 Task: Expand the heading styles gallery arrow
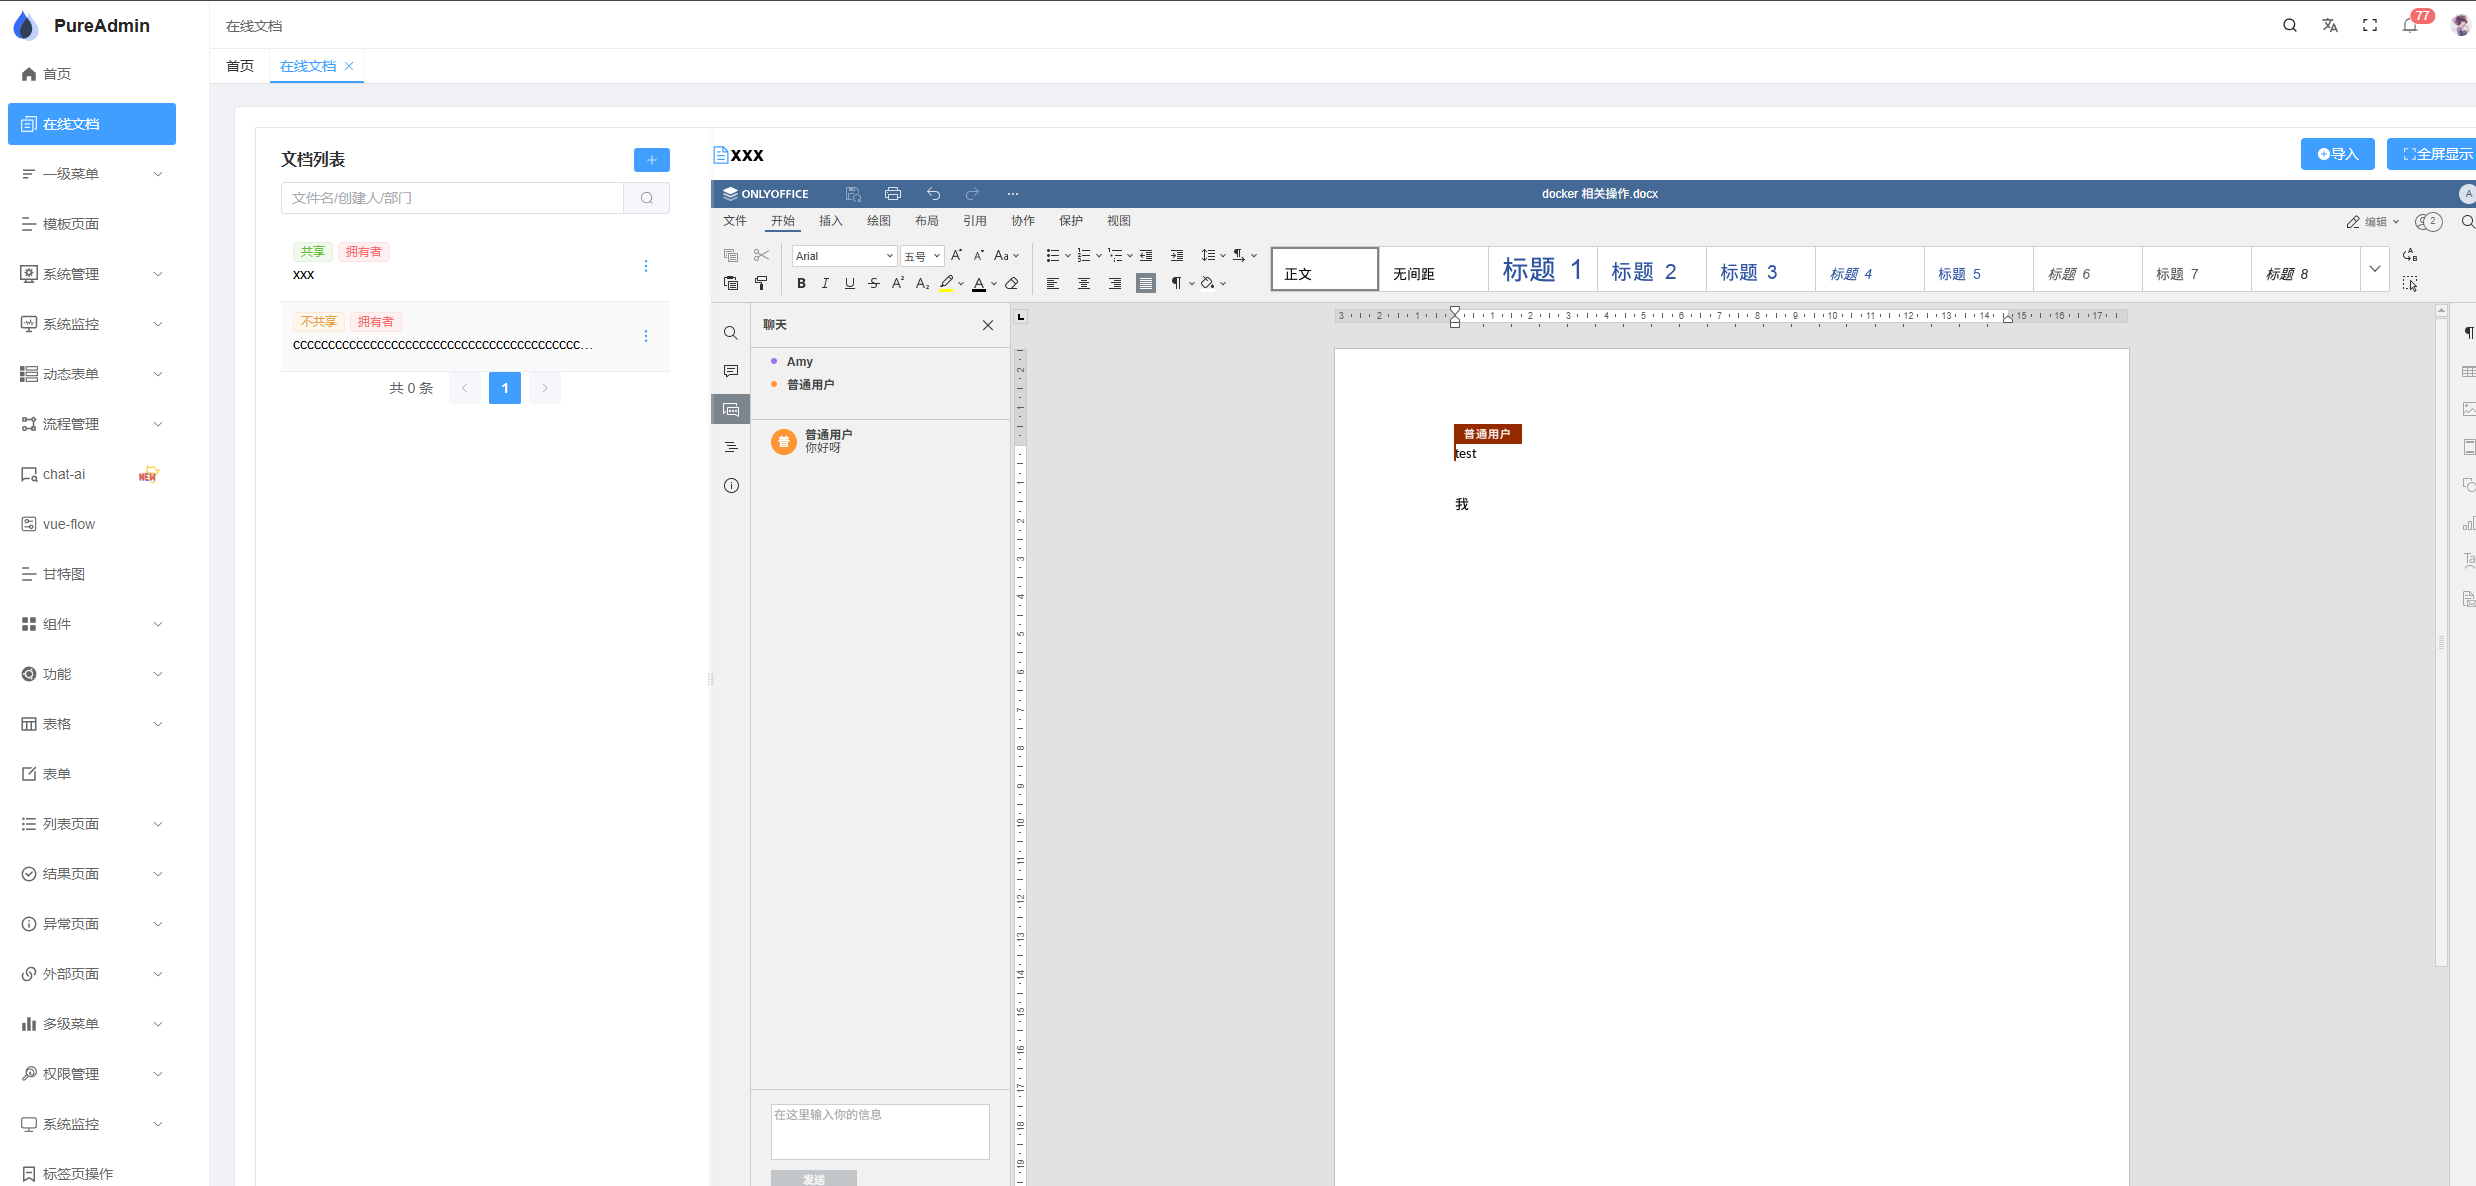[x=2374, y=269]
